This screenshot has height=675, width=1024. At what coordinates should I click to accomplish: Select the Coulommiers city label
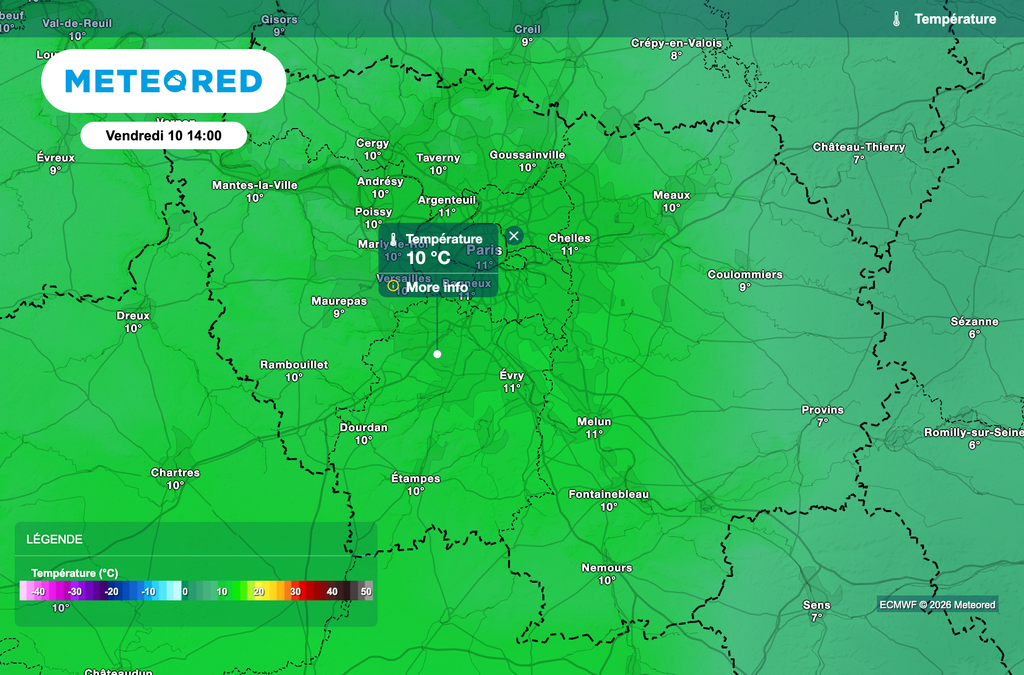[744, 275]
